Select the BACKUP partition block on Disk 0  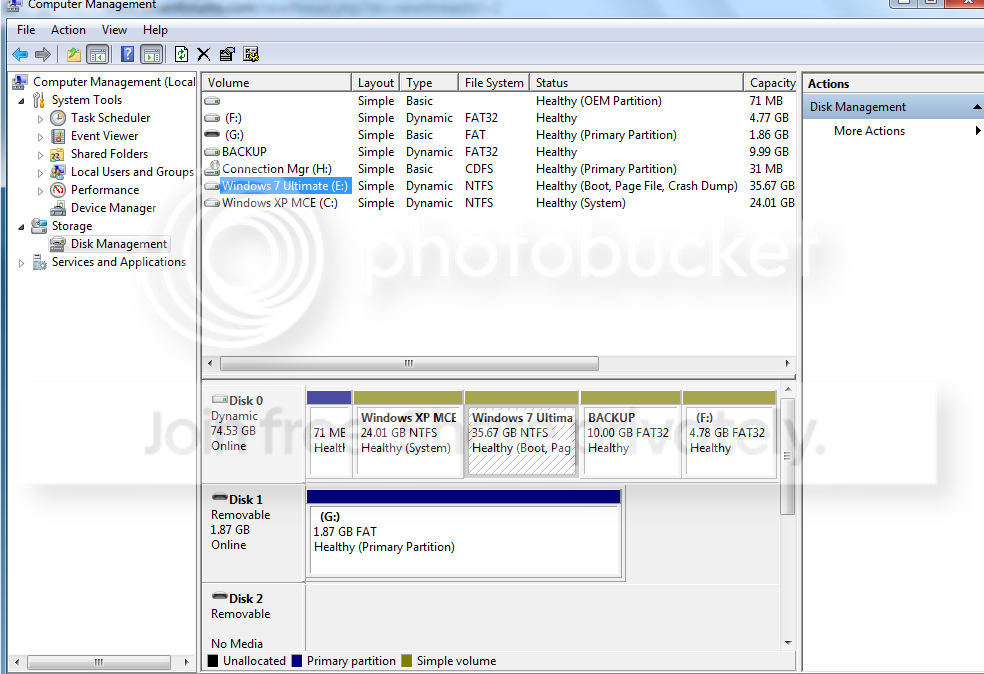(x=631, y=433)
